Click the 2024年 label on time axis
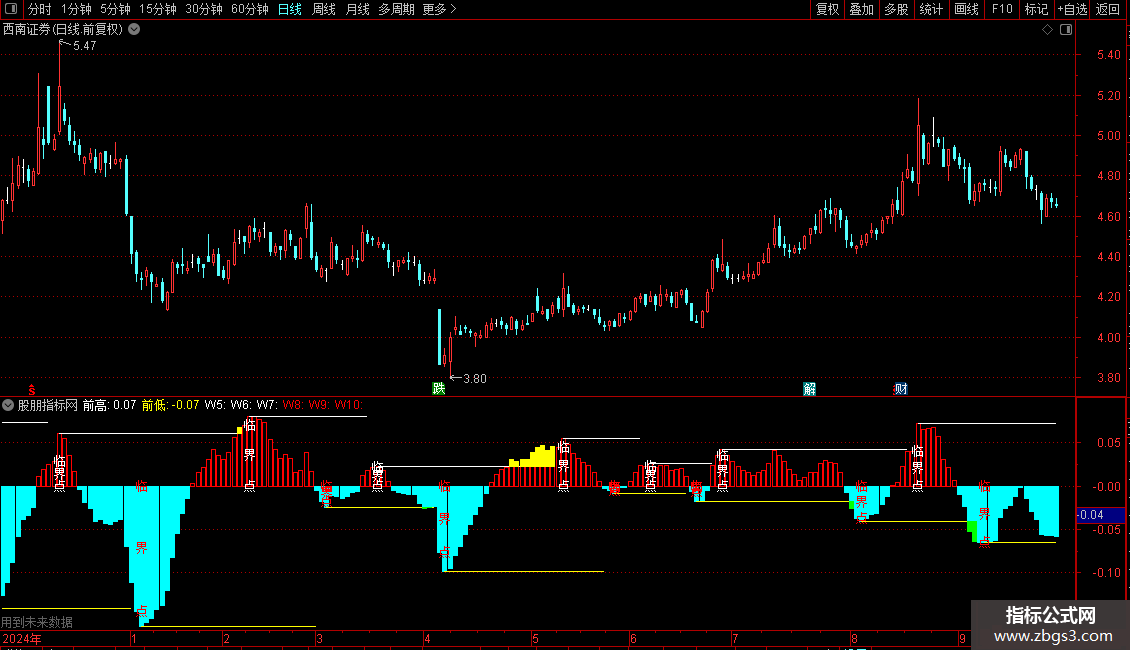The image size is (1130, 650). click(22, 639)
